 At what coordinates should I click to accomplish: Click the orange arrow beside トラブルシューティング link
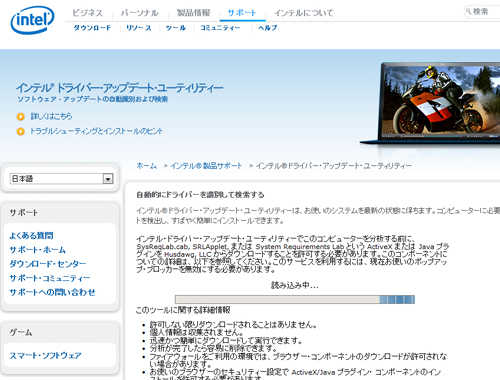point(21,131)
